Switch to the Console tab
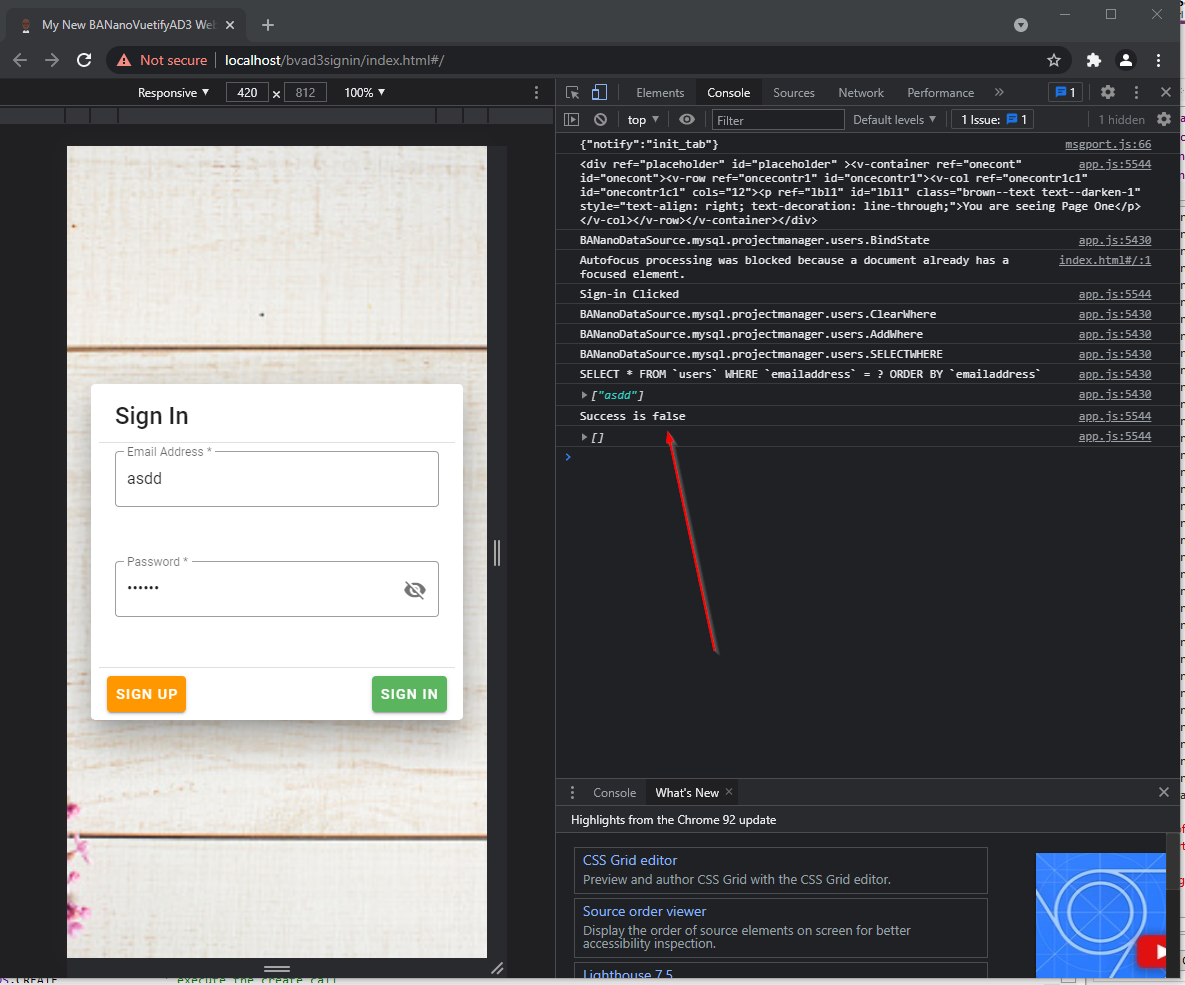1185x985 pixels. point(729,92)
